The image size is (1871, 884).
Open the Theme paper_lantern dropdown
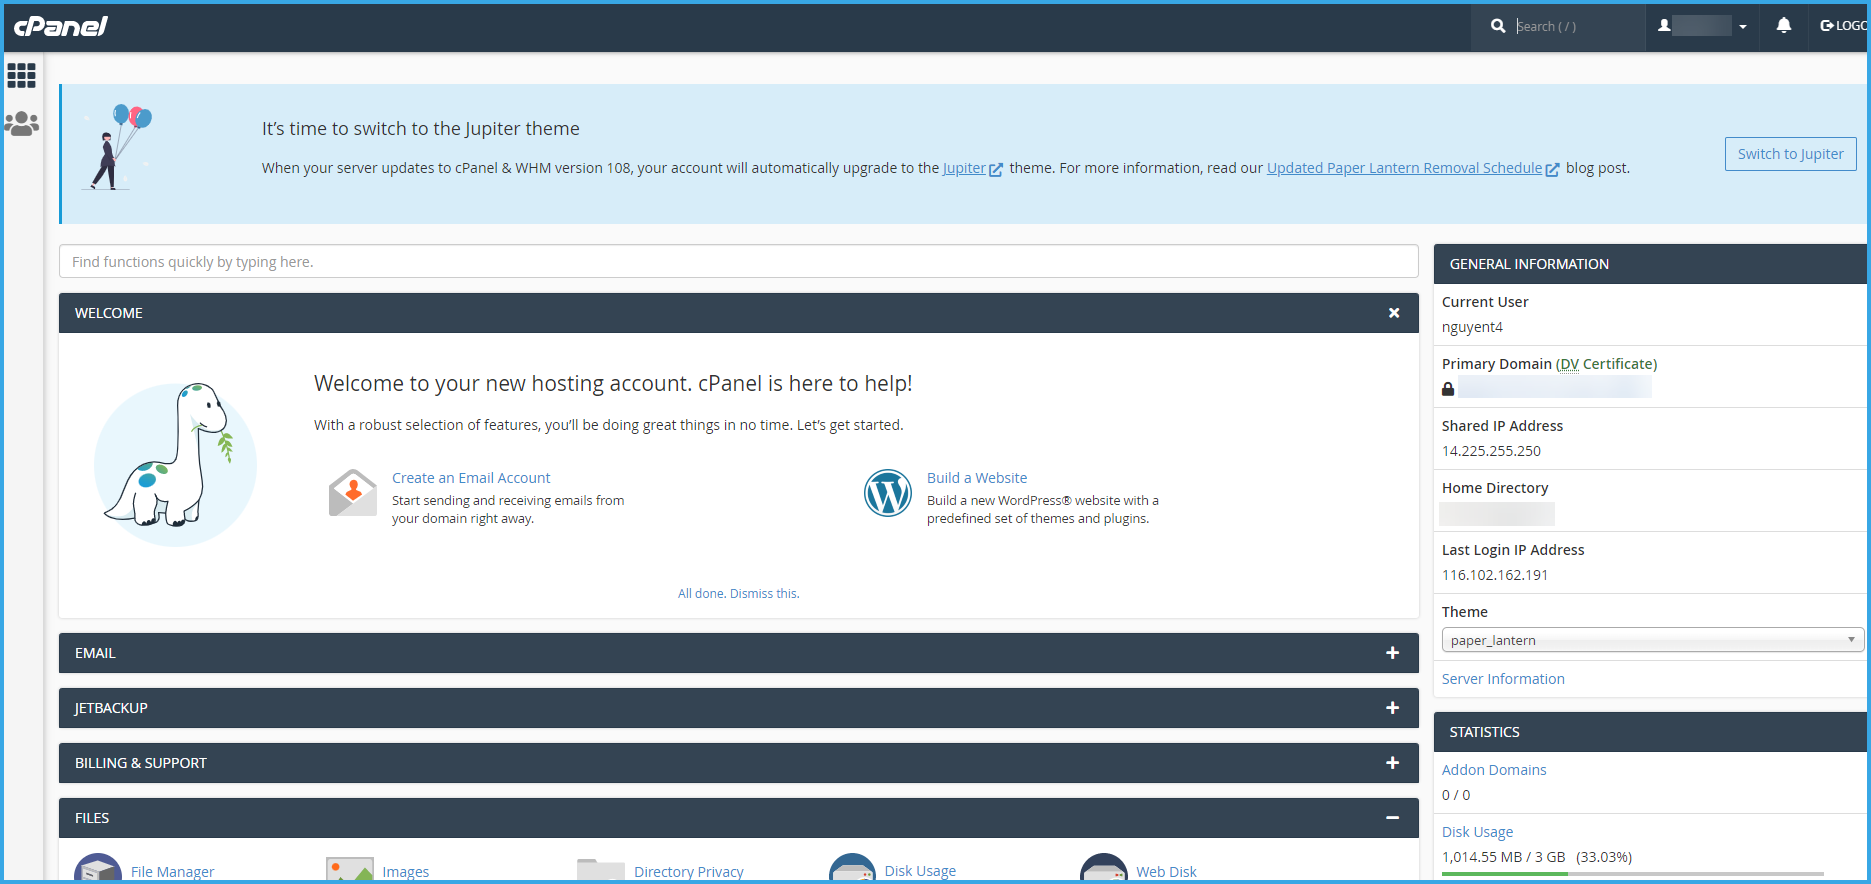coord(1652,640)
